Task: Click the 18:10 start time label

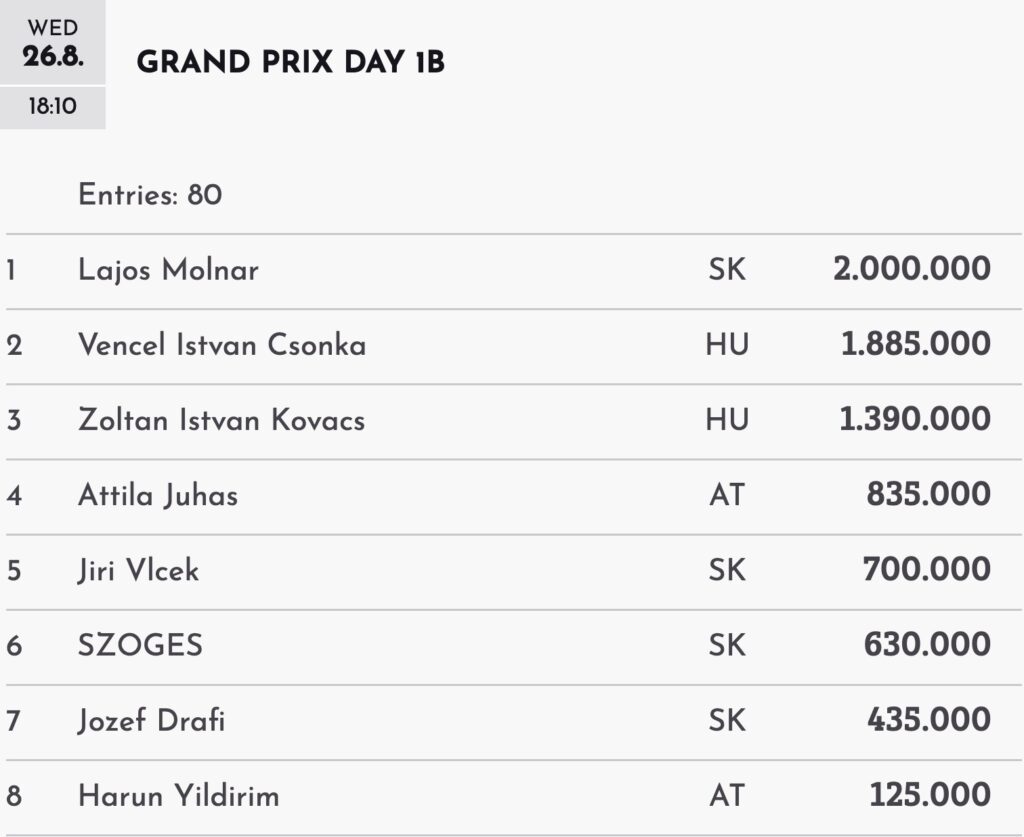Action: (x=52, y=106)
